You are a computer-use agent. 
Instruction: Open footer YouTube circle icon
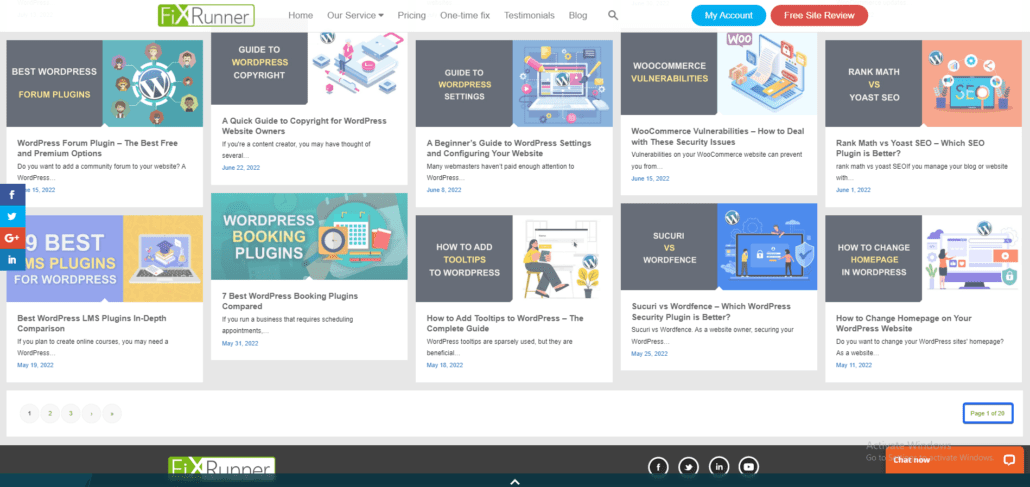(749, 467)
